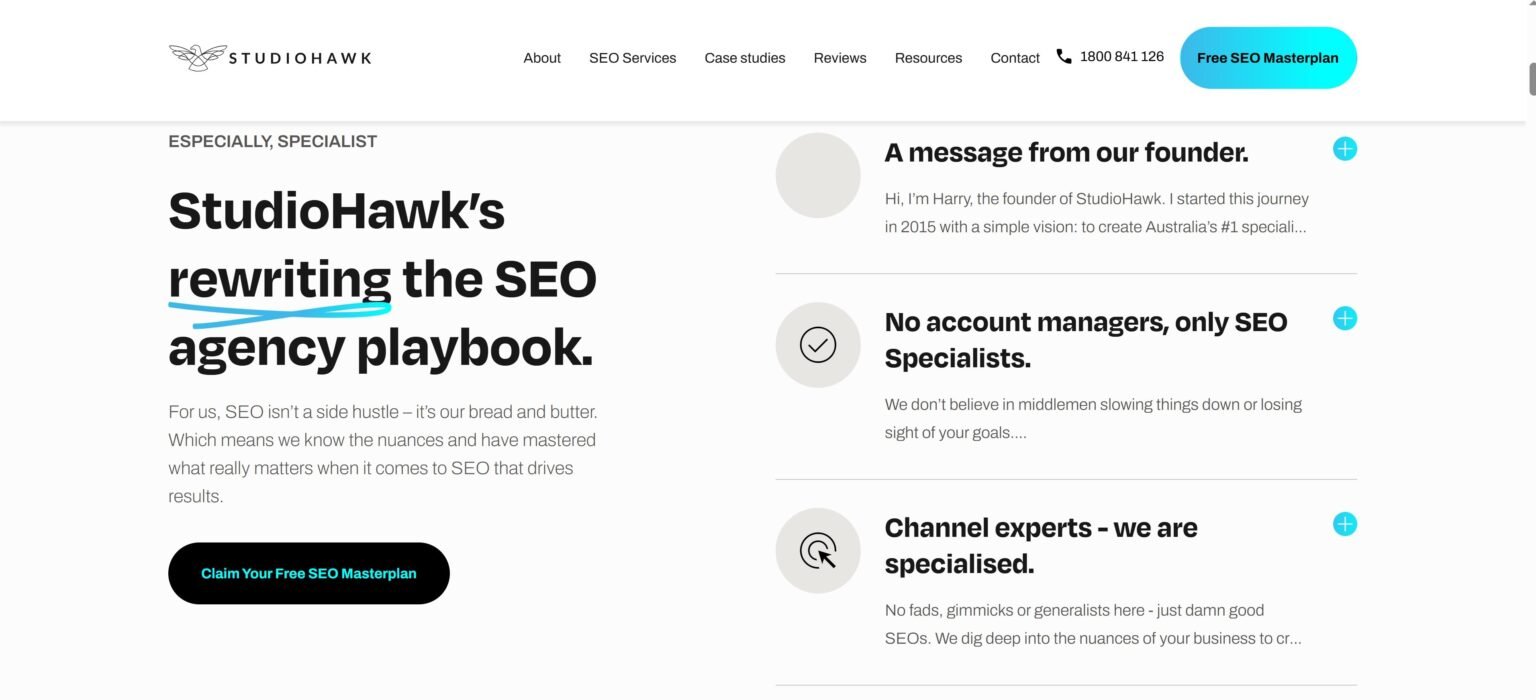
Task: Call the 1800 841 126 number link
Action: pos(1122,57)
